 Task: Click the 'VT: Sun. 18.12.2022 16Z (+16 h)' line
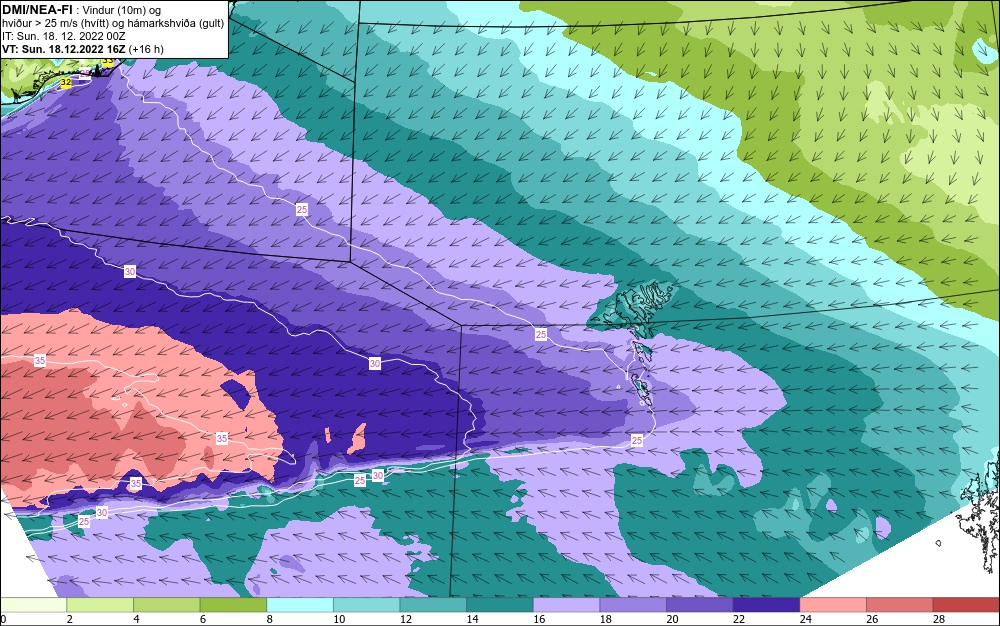tap(83, 49)
